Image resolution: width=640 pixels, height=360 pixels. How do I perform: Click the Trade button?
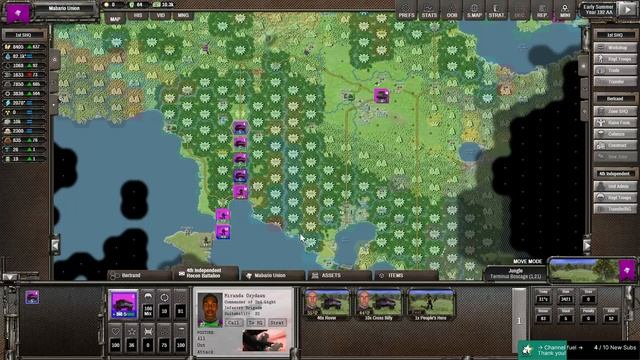click(x=615, y=71)
